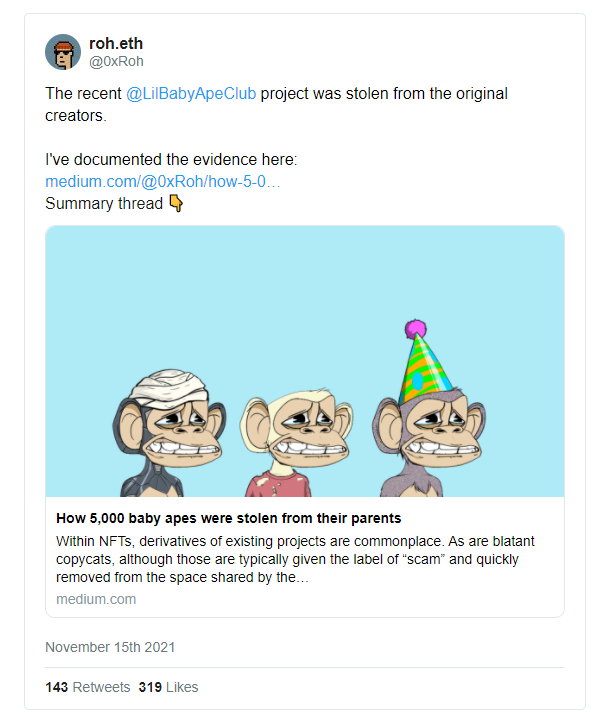Viewport: 609px width, 720px height.
Task: Open the medium.com/@0xRoh article link
Action: tap(162, 182)
